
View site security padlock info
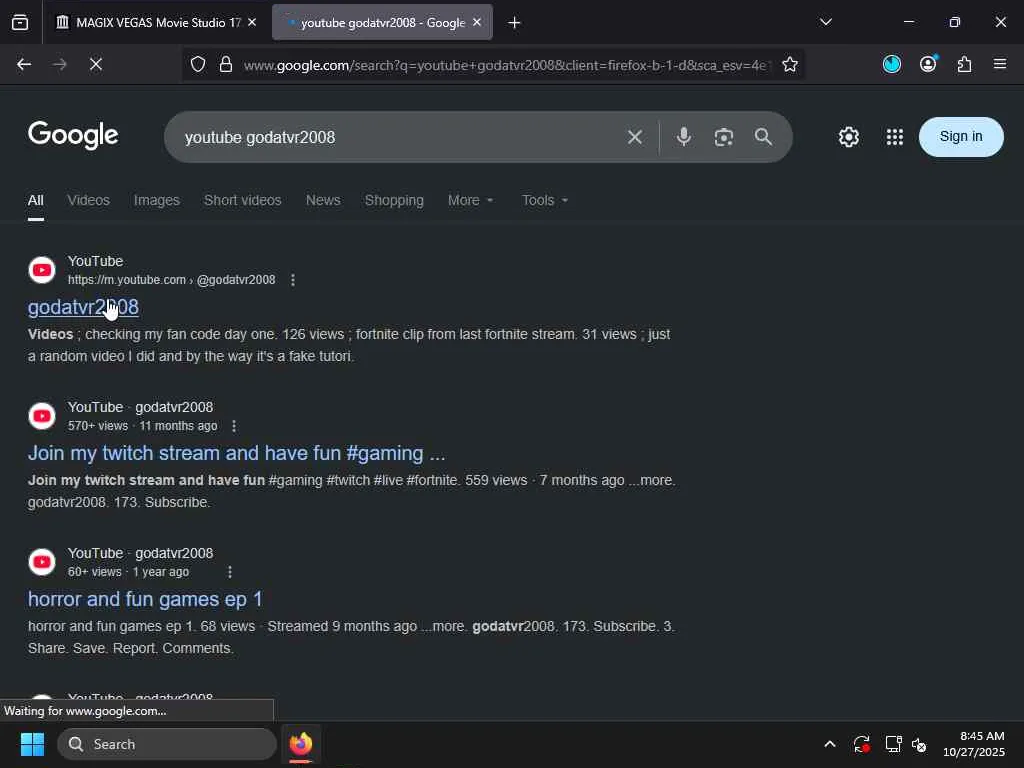[226, 64]
